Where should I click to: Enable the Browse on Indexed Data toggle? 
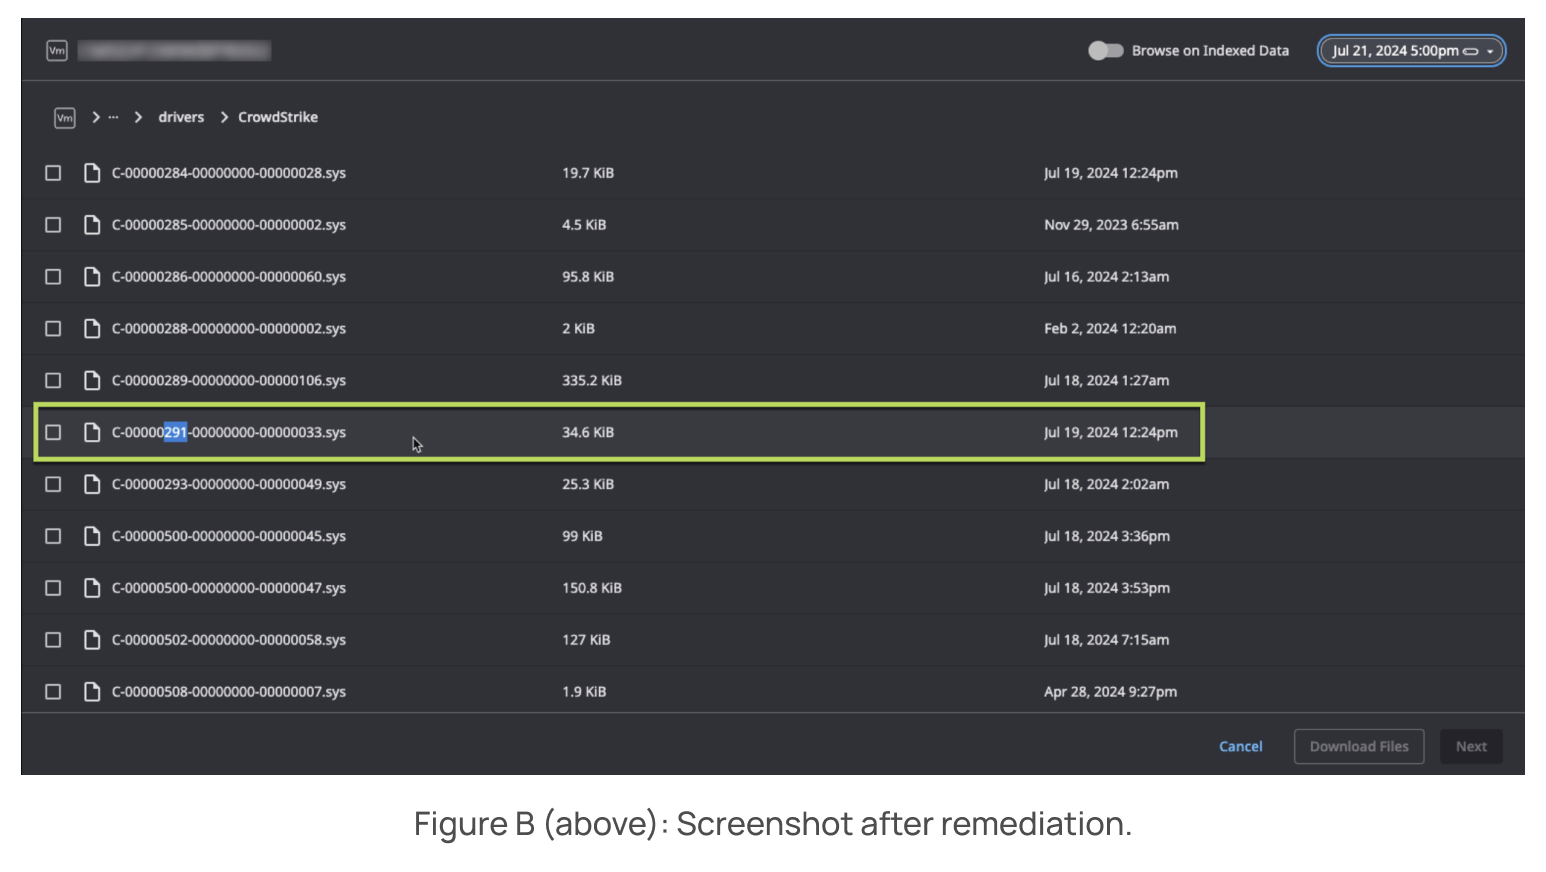coord(1105,51)
